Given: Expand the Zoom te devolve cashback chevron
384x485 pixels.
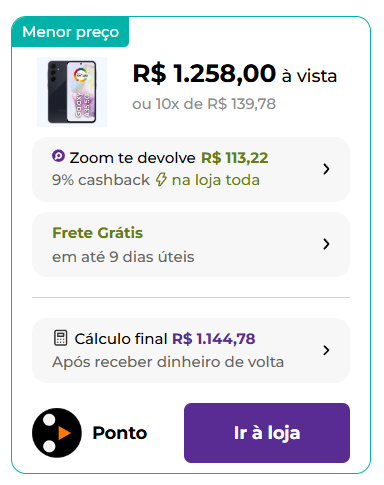Looking at the screenshot, I should pyautogui.click(x=326, y=169).
